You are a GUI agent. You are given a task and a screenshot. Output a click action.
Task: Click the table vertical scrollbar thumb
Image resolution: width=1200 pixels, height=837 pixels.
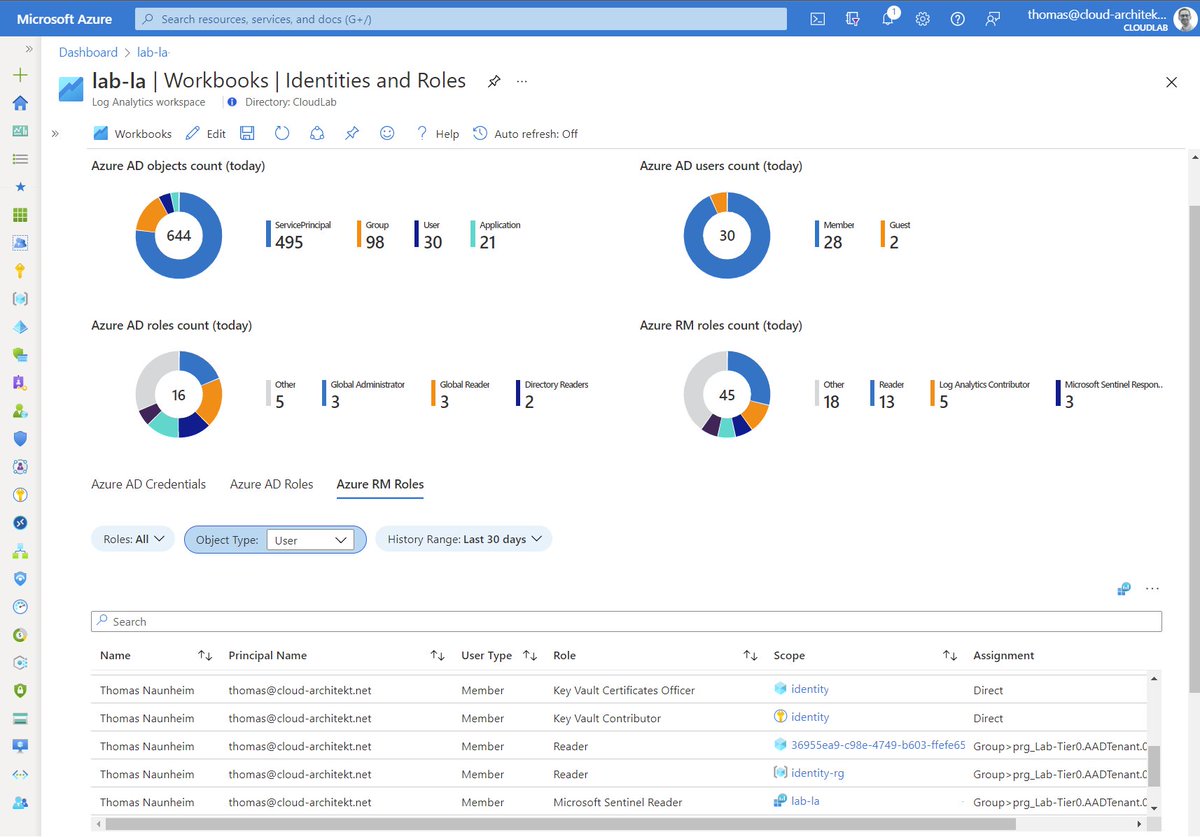tap(1154, 766)
